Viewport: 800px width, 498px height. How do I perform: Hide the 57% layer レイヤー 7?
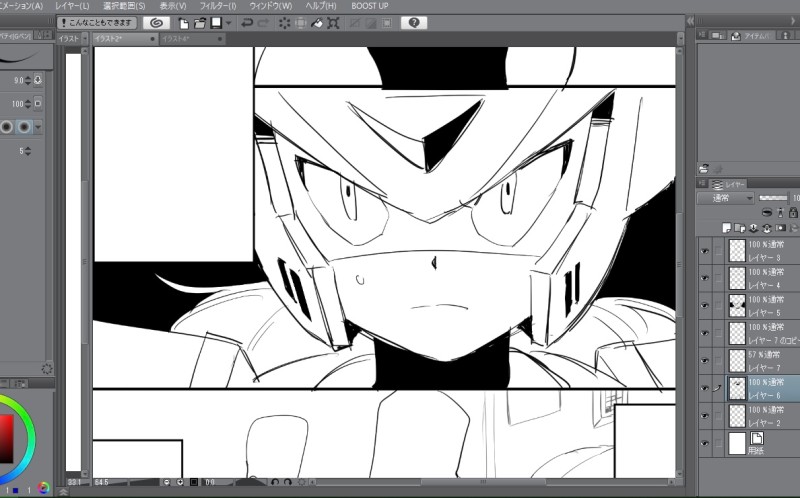(705, 360)
